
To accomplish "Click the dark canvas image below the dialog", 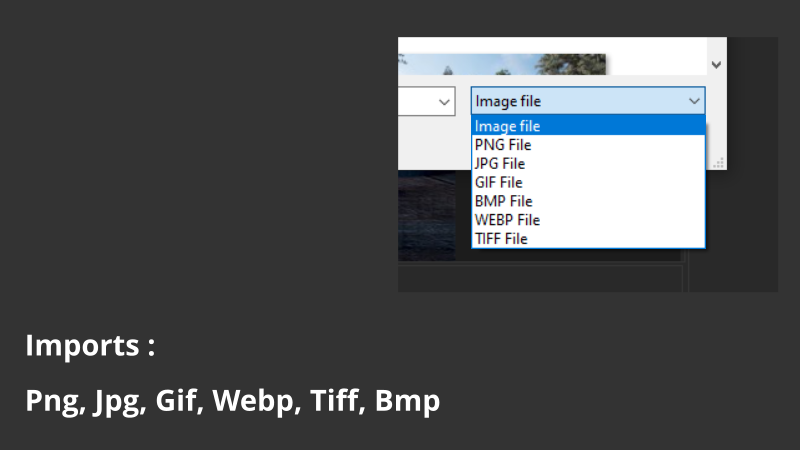I will tap(427, 215).
